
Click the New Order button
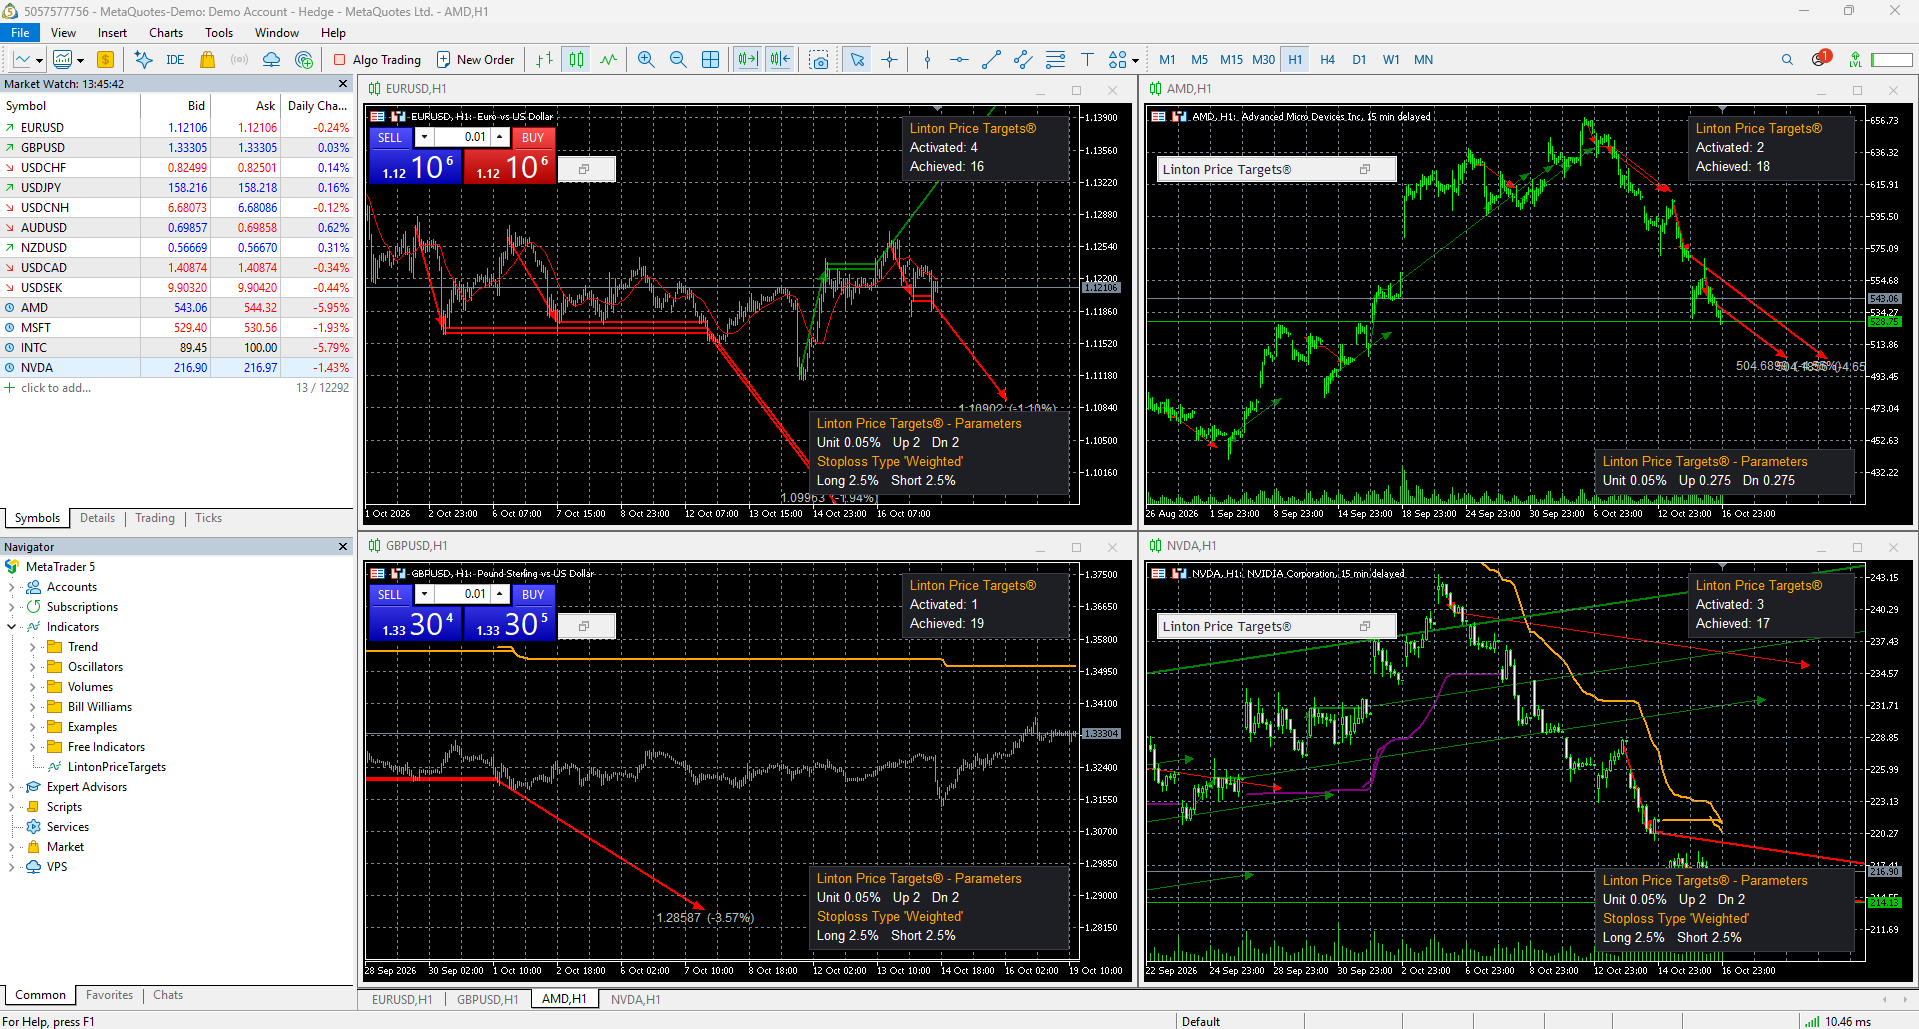[475, 60]
